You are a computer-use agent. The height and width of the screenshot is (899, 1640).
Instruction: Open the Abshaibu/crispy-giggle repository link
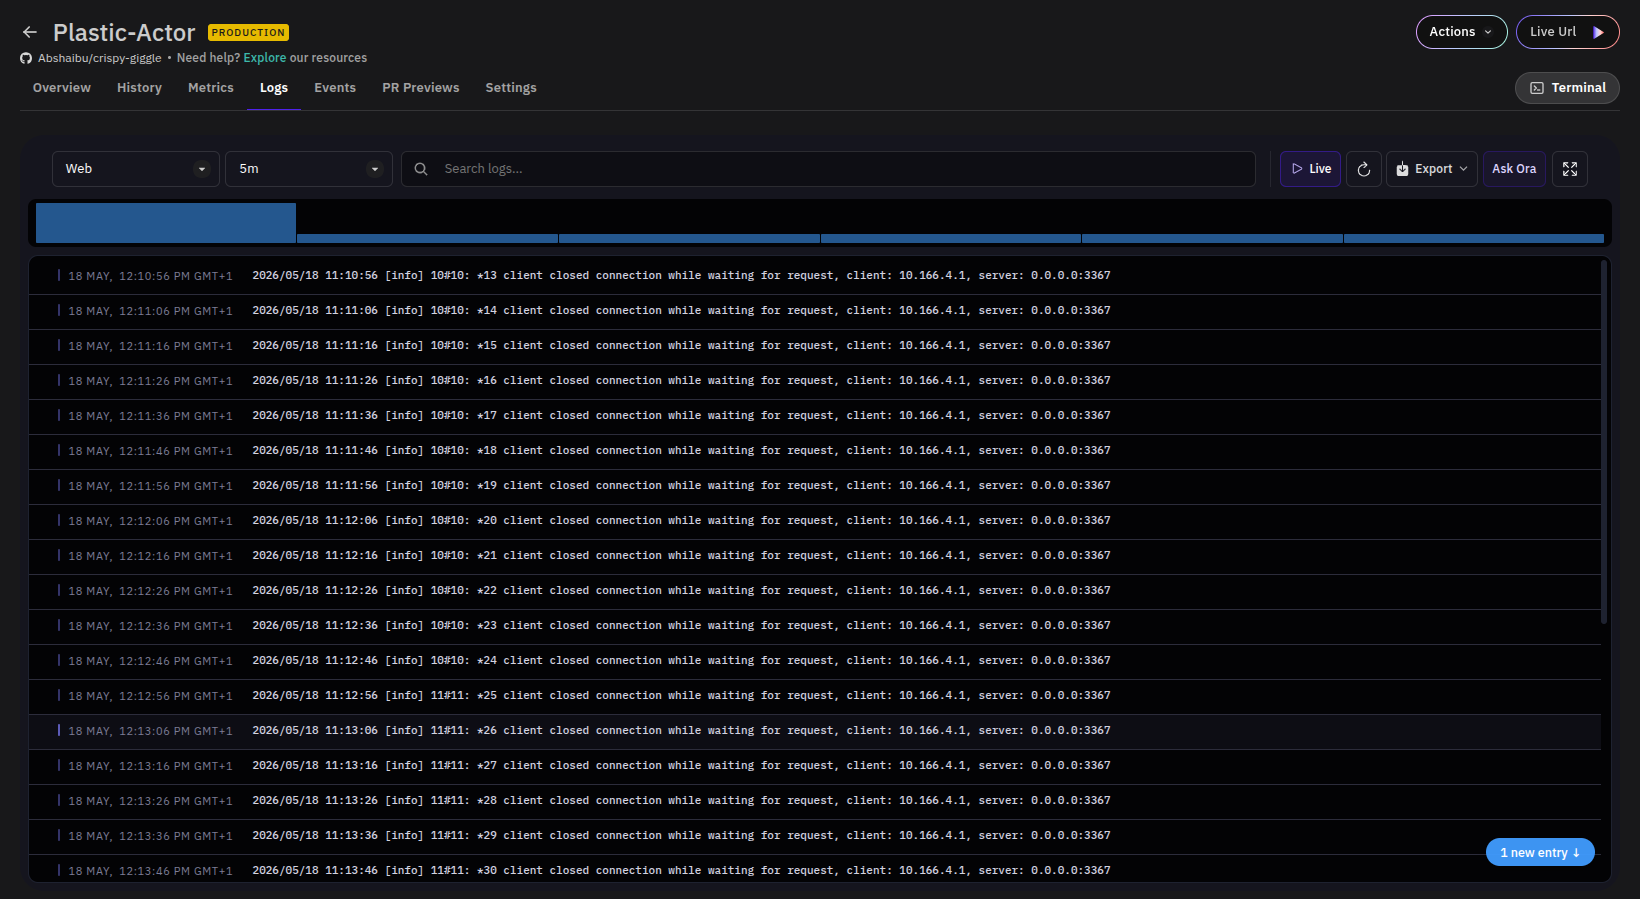(99, 58)
